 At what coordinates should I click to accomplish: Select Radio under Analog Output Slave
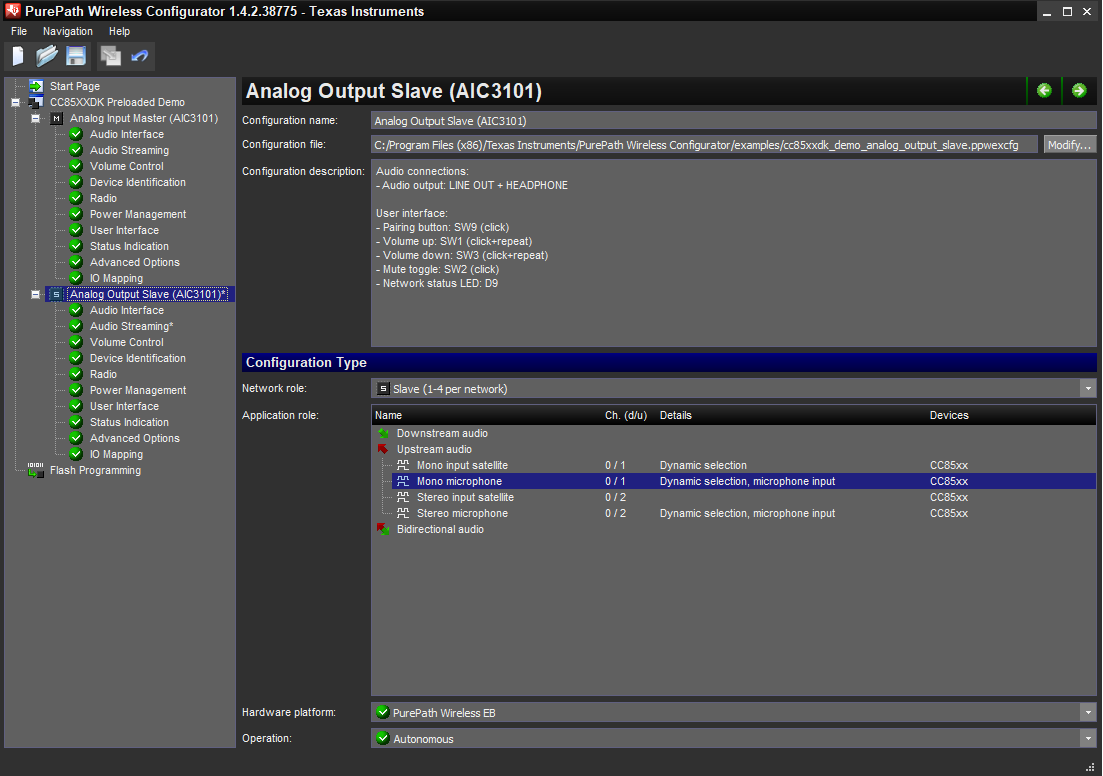coord(103,374)
